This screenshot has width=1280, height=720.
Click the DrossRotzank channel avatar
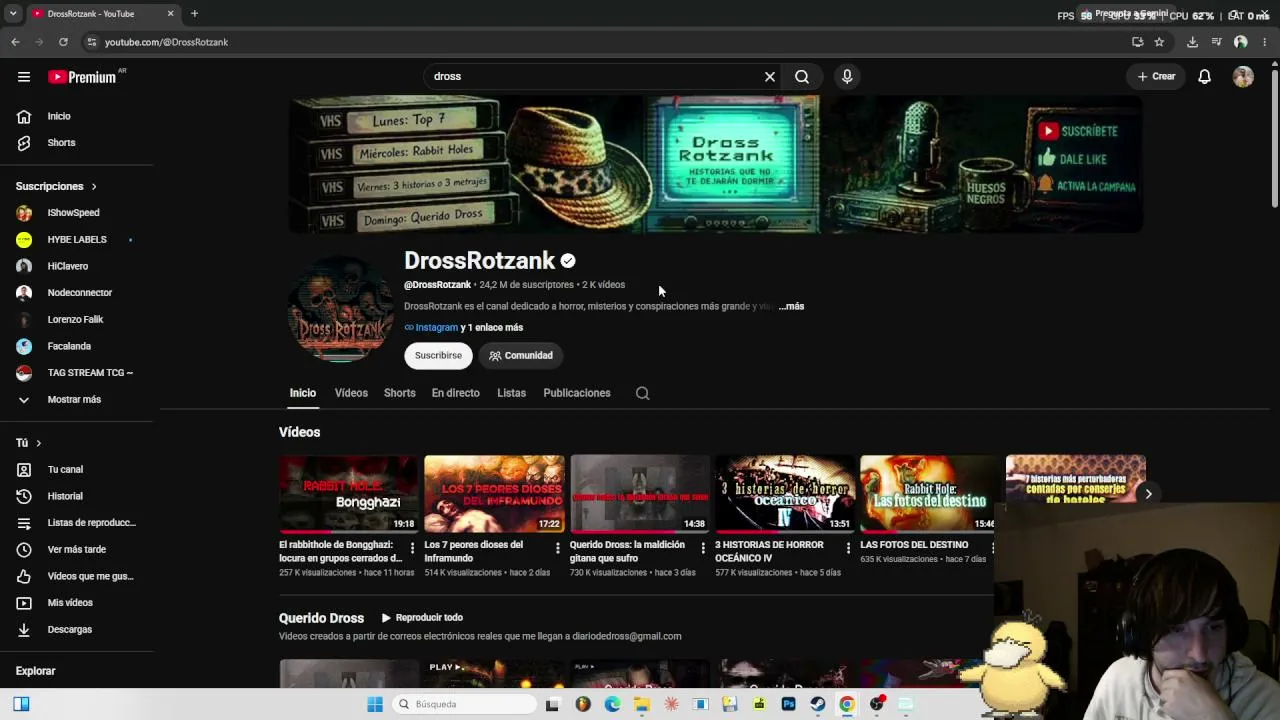click(341, 309)
